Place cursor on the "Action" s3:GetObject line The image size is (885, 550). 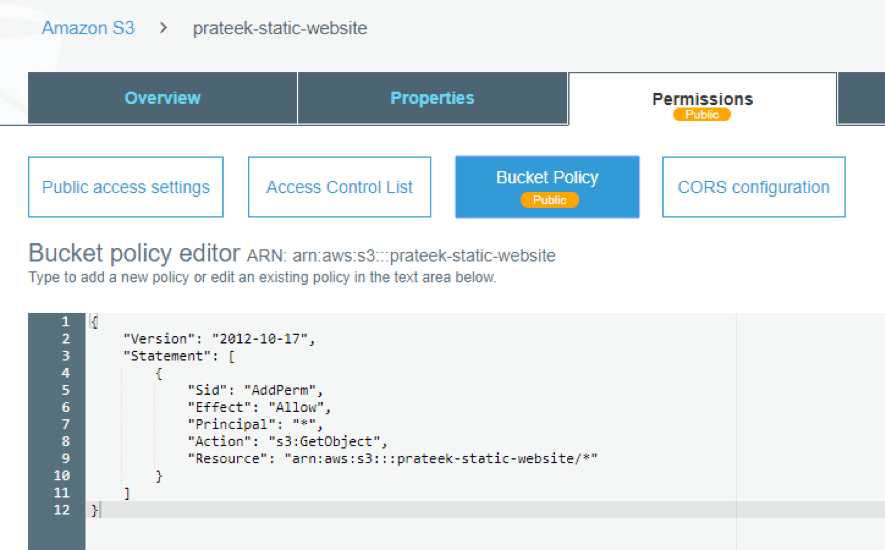pos(286,441)
